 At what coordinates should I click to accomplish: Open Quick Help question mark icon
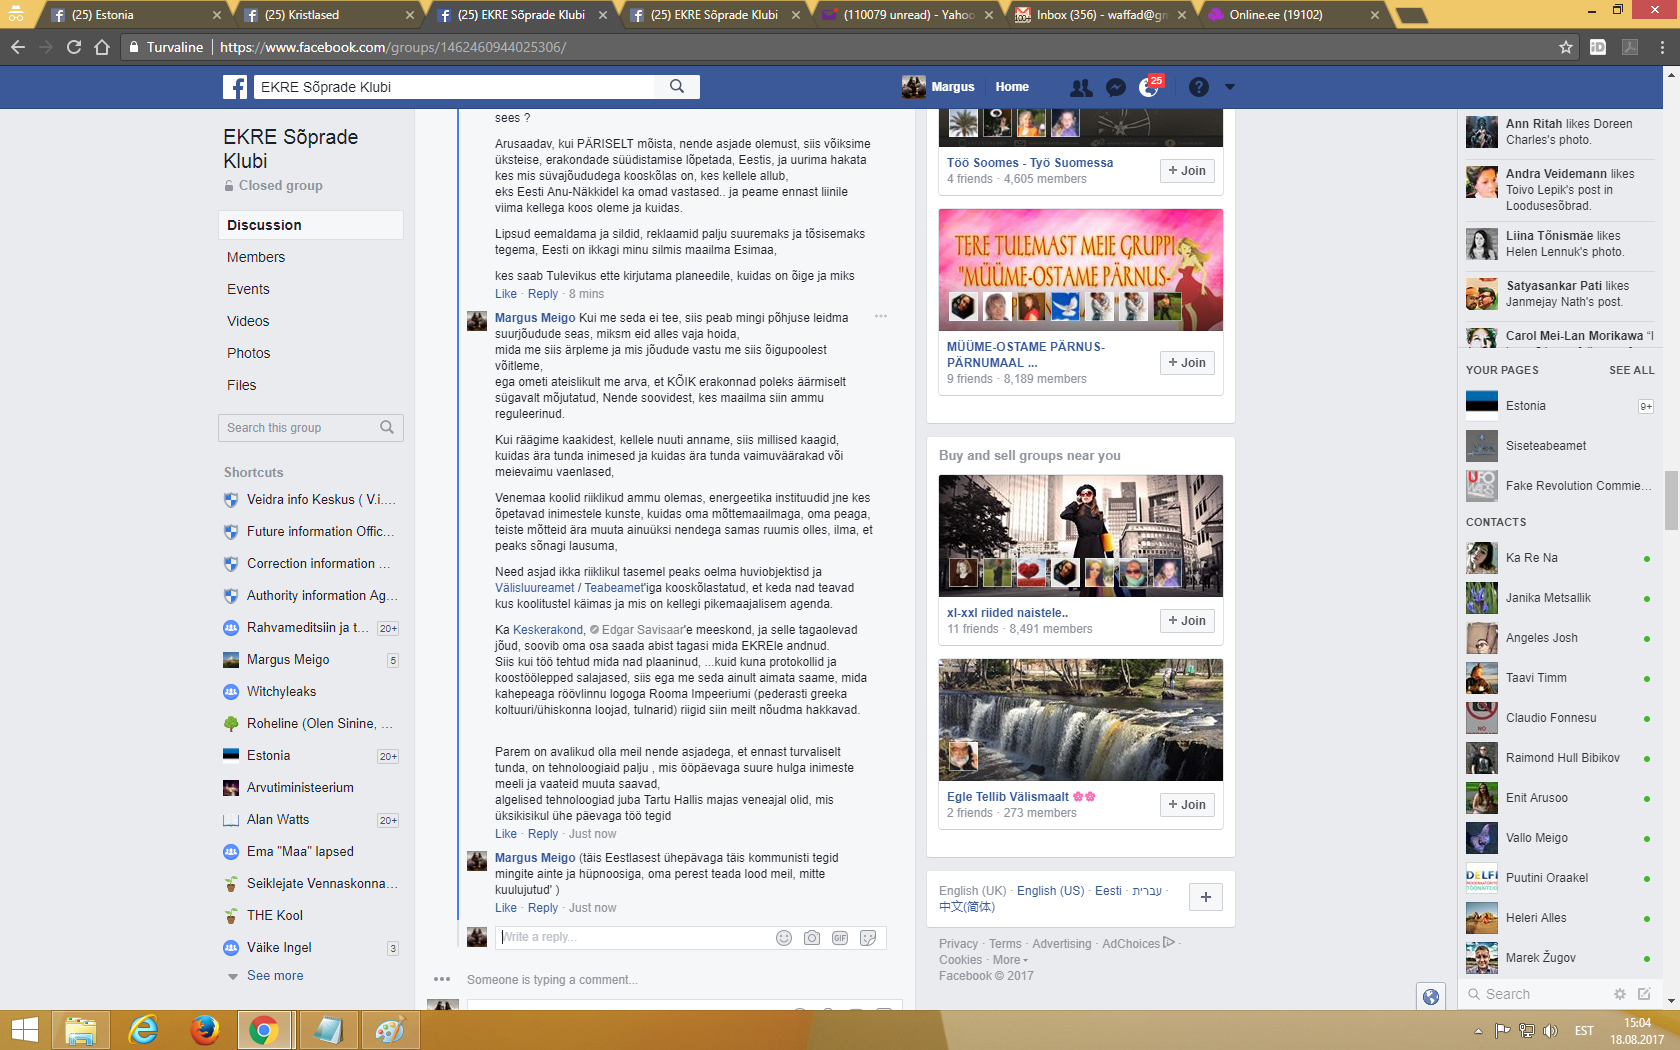1199,87
